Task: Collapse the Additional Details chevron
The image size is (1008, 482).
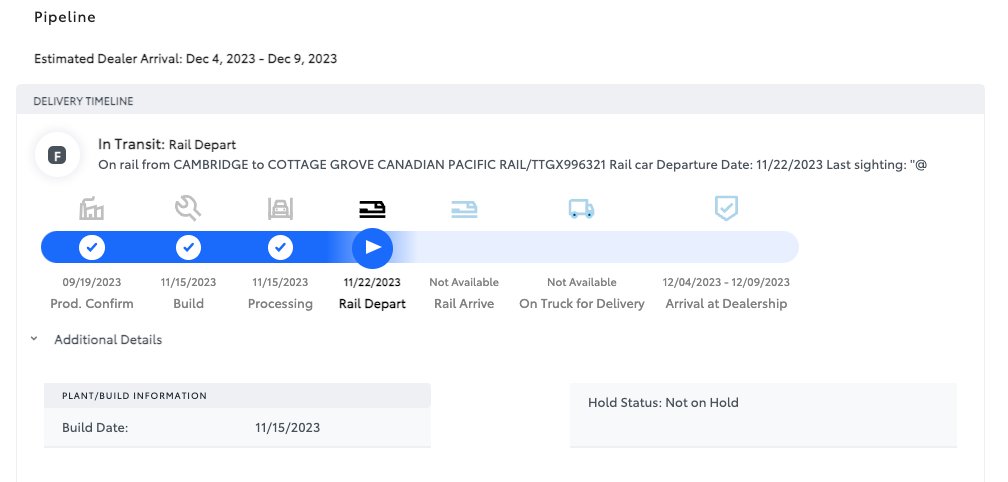Action: tap(34, 339)
